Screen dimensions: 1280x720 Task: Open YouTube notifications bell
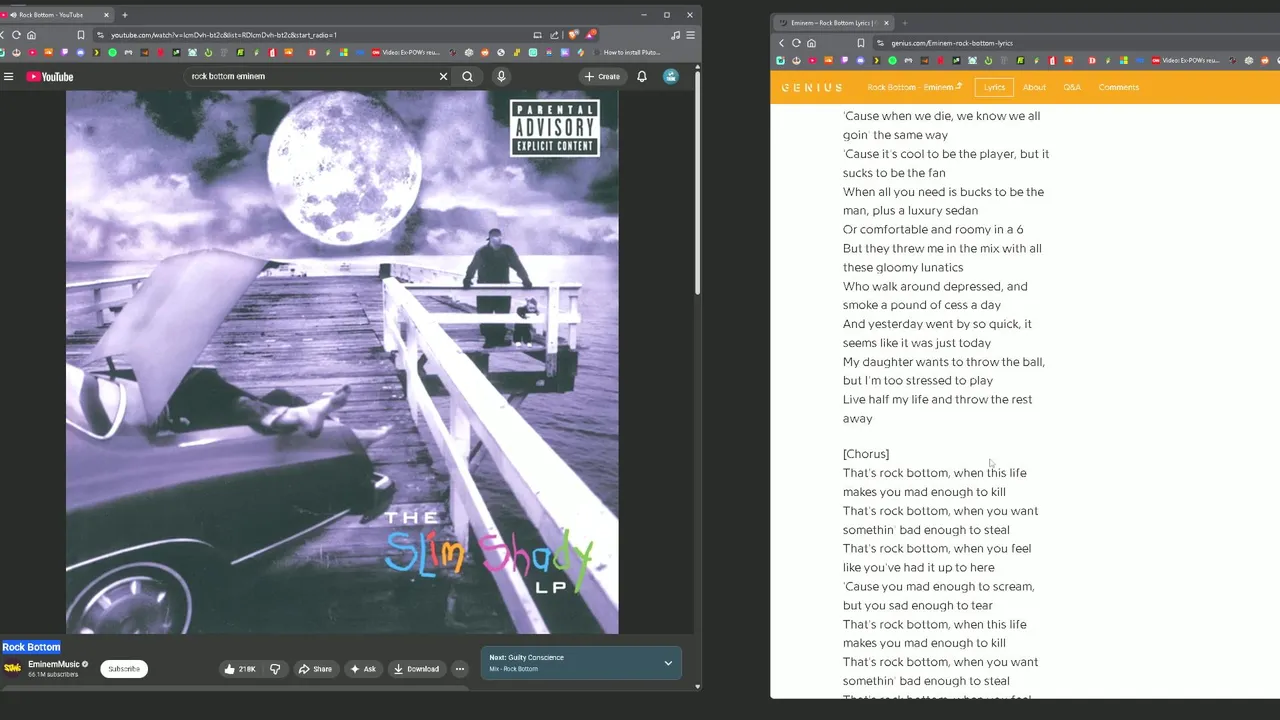(642, 76)
